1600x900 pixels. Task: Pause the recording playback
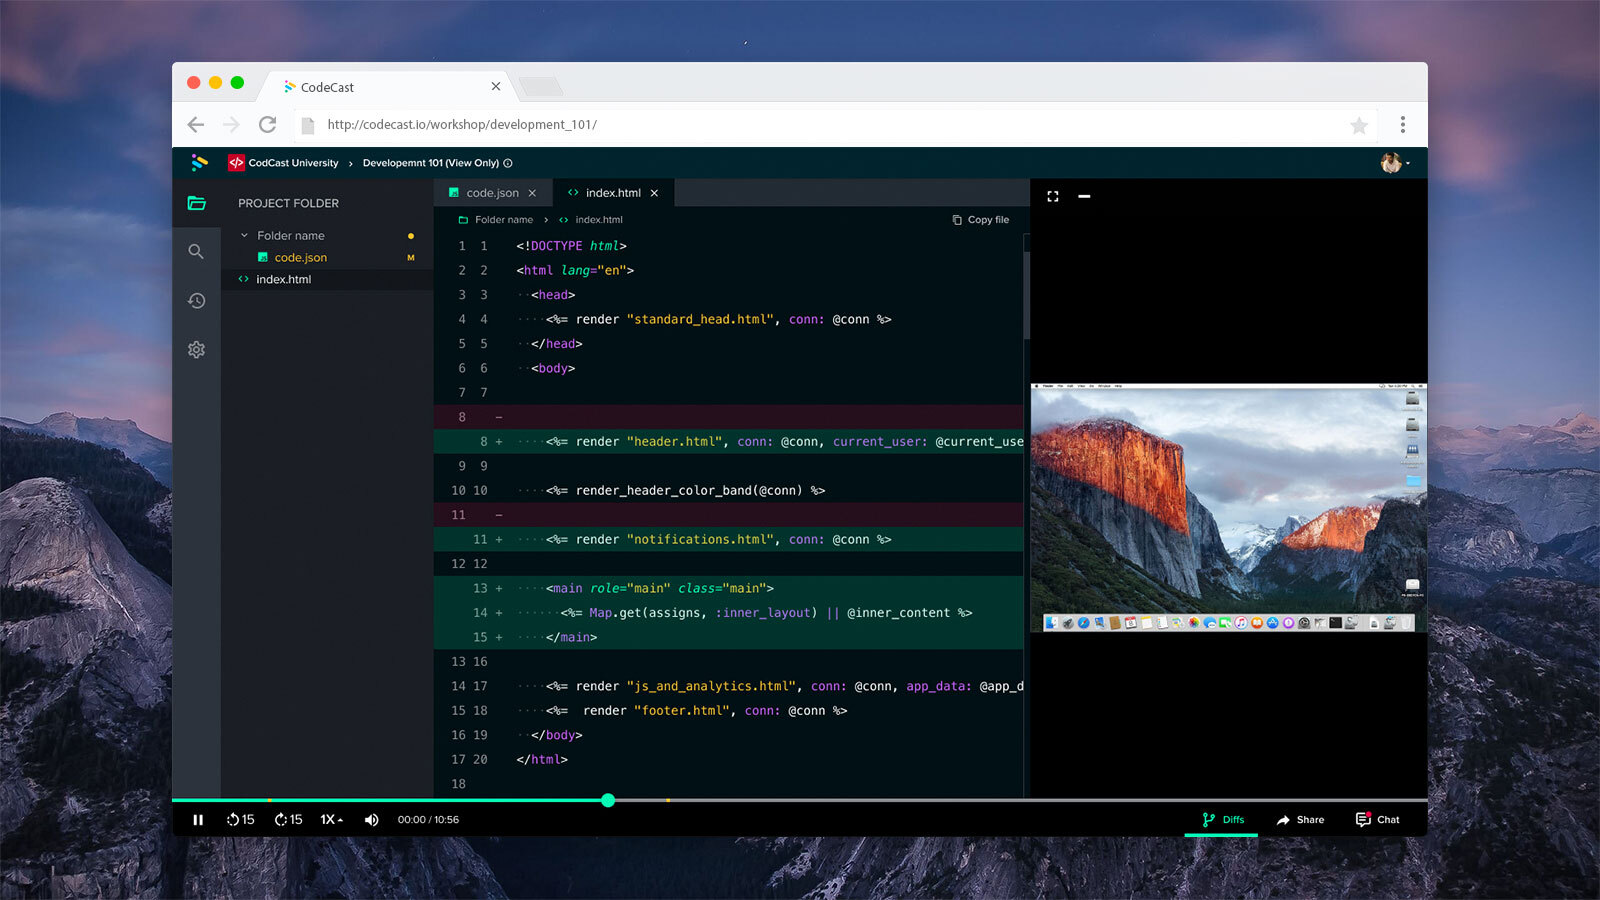[198, 819]
